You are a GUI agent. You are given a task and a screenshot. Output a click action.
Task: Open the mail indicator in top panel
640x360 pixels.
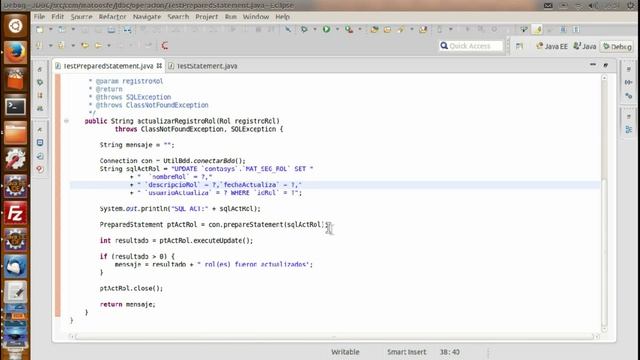(x=548, y=6)
